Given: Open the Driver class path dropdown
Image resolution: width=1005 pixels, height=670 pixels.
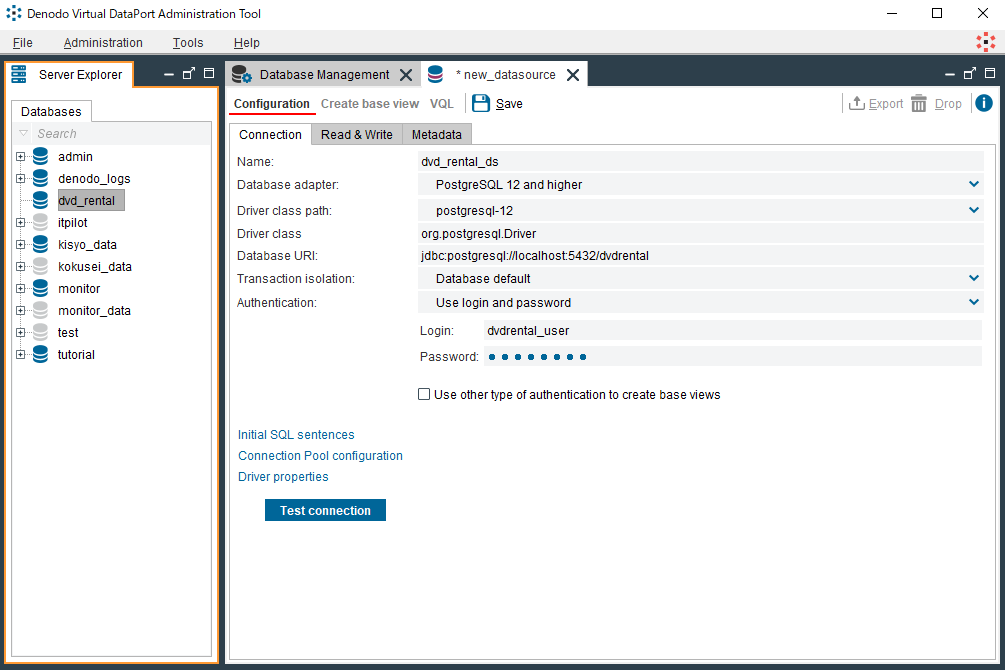Looking at the screenshot, I should click(x=974, y=210).
